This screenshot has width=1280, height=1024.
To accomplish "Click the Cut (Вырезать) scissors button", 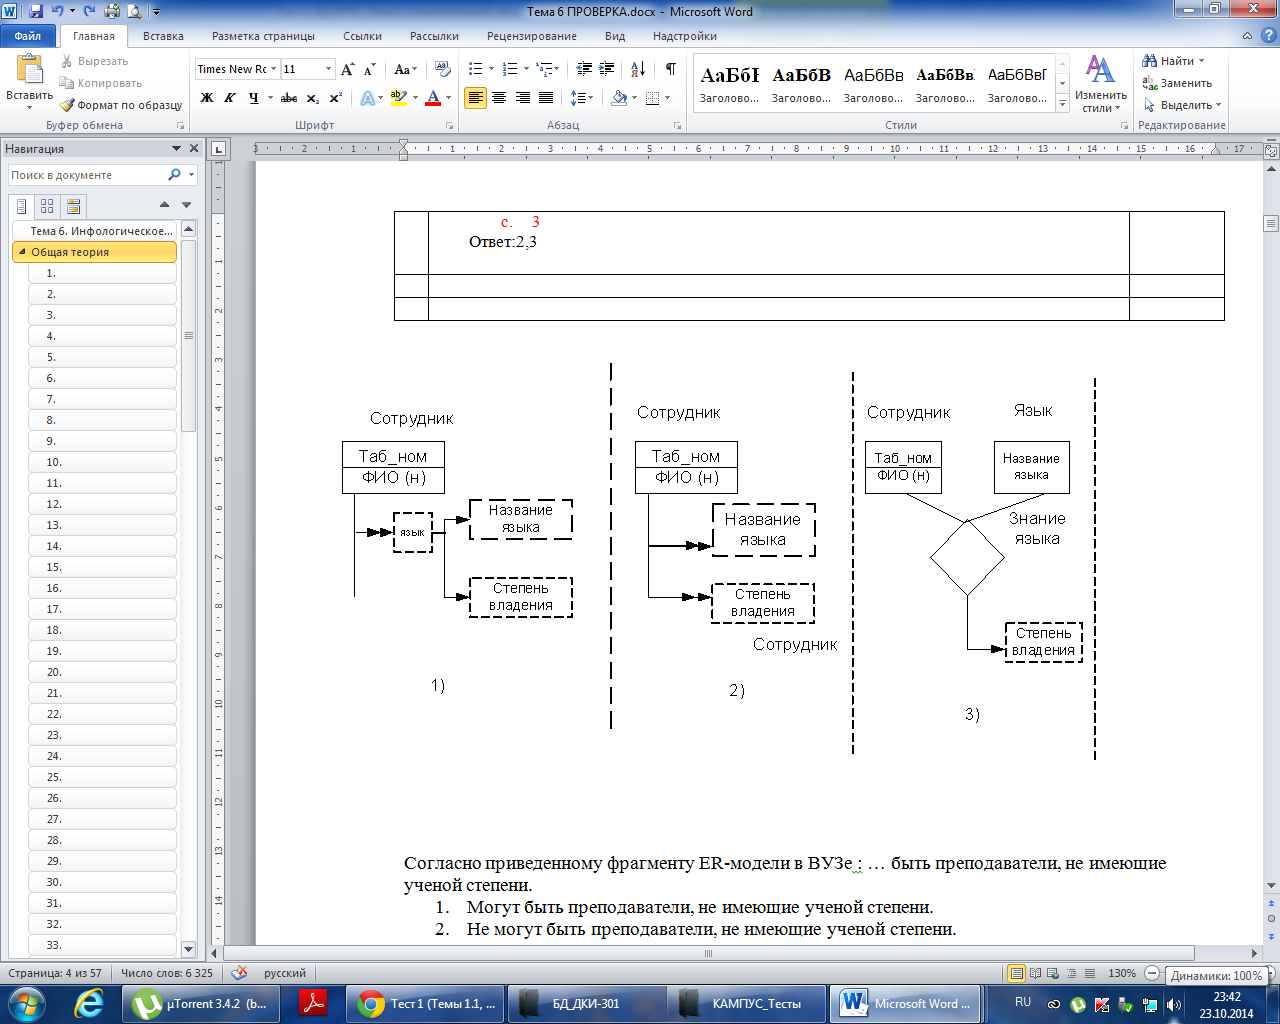I will [x=93, y=61].
